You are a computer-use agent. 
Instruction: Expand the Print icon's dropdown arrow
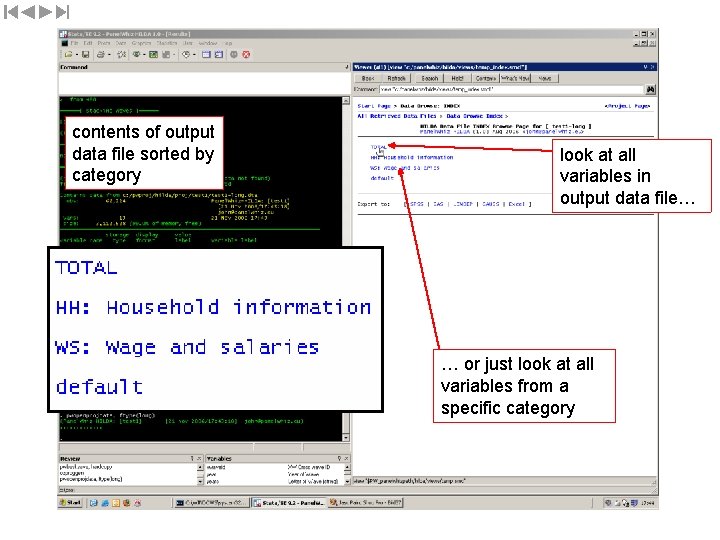point(109,55)
